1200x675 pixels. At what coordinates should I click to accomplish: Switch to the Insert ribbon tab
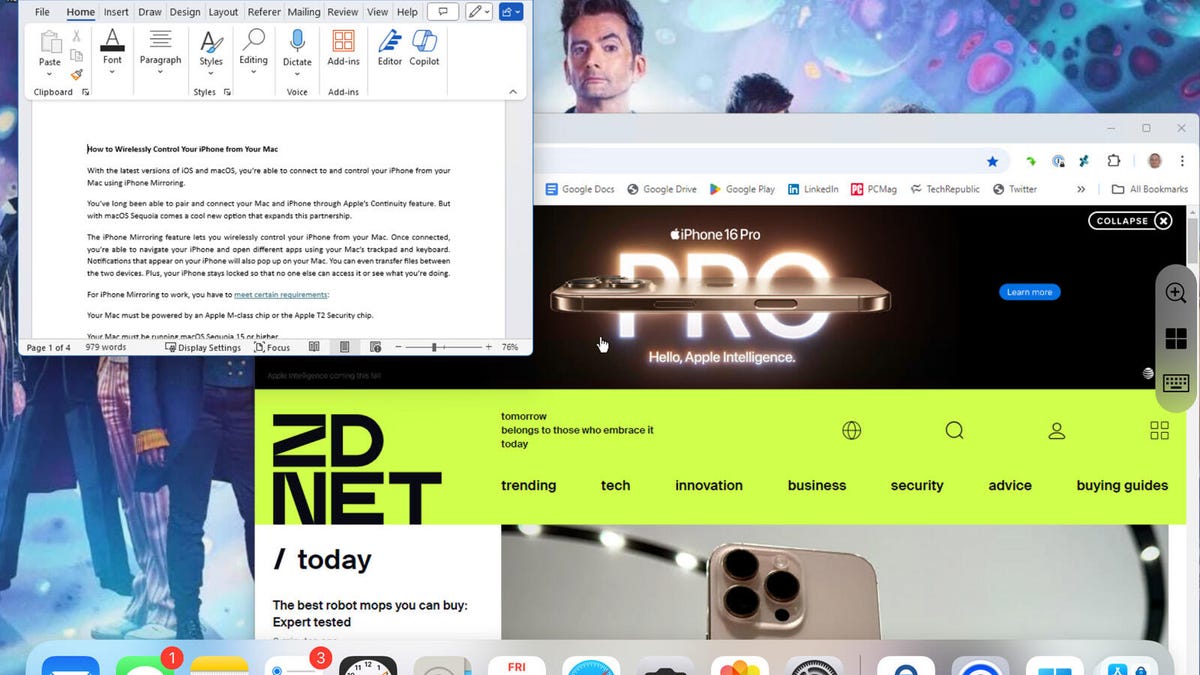pos(115,12)
